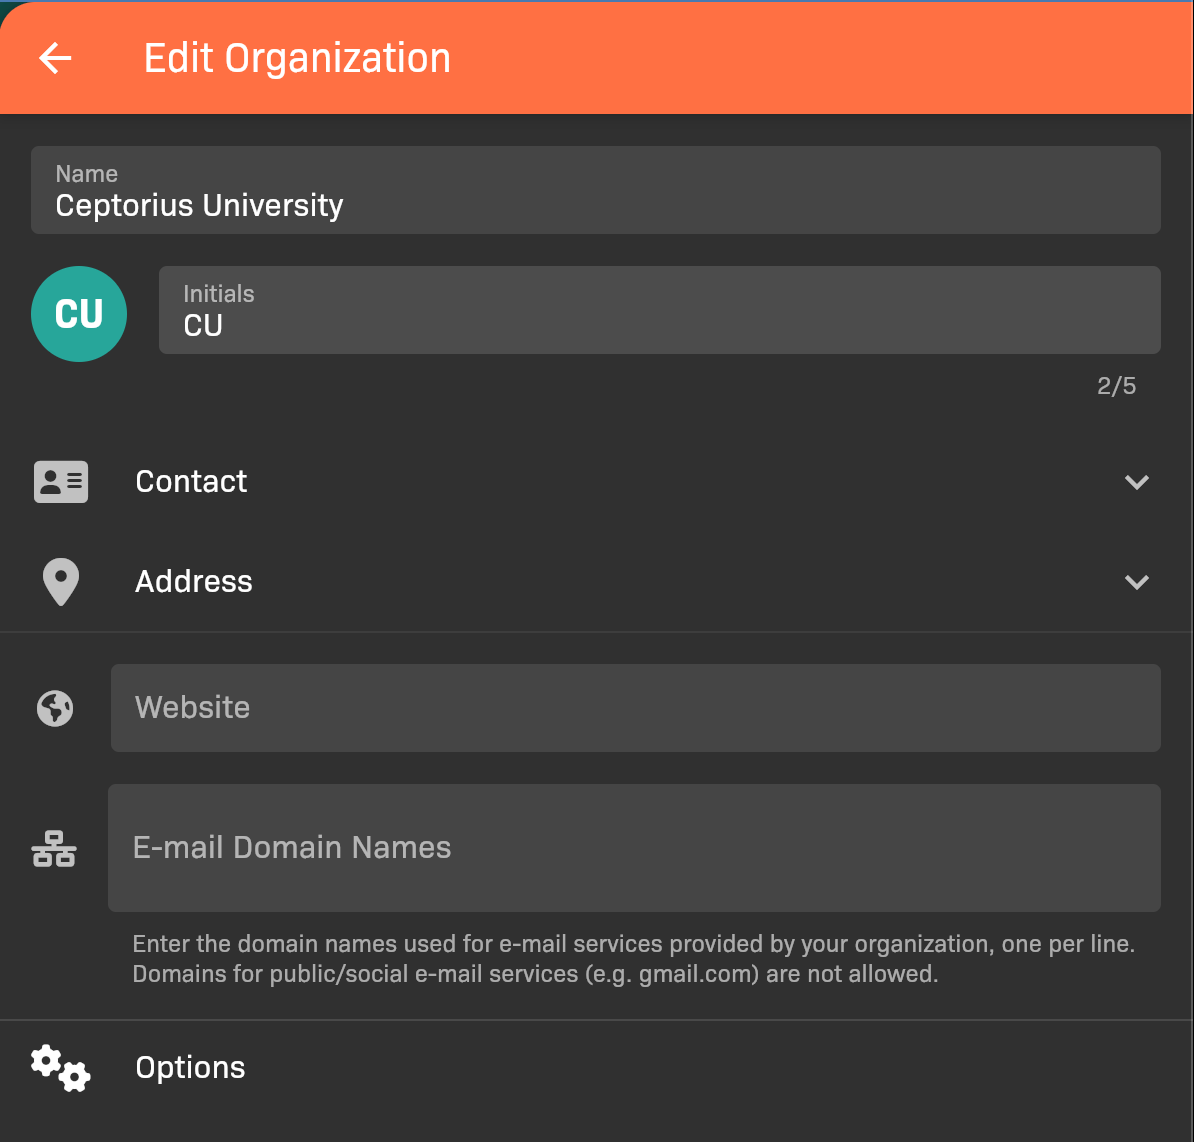Click the domain names helper text
The width and height of the screenshot is (1194, 1142).
click(633, 959)
